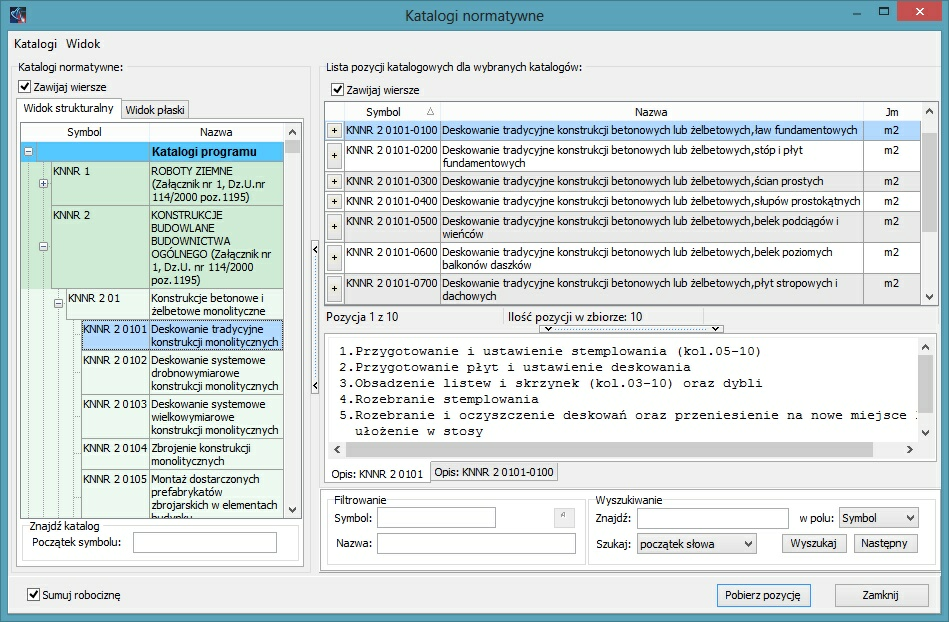Viewport: 949px width, 622px height.
Task: Select tree item KNNR 2 0101
Action: [x=182, y=335]
